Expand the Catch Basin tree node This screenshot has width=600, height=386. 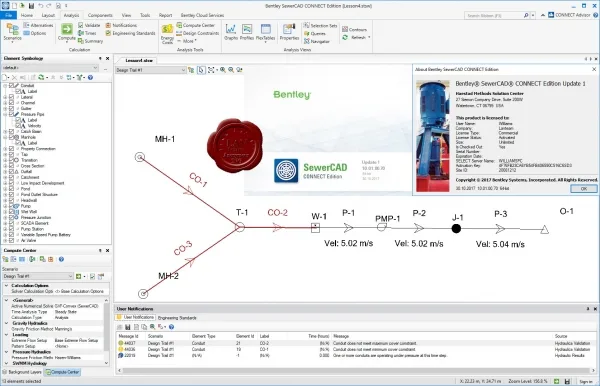pyautogui.click(x=5, y=131)
